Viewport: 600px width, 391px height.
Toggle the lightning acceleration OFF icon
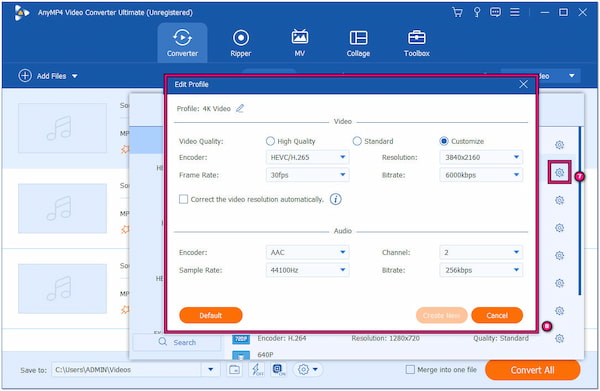256,370
